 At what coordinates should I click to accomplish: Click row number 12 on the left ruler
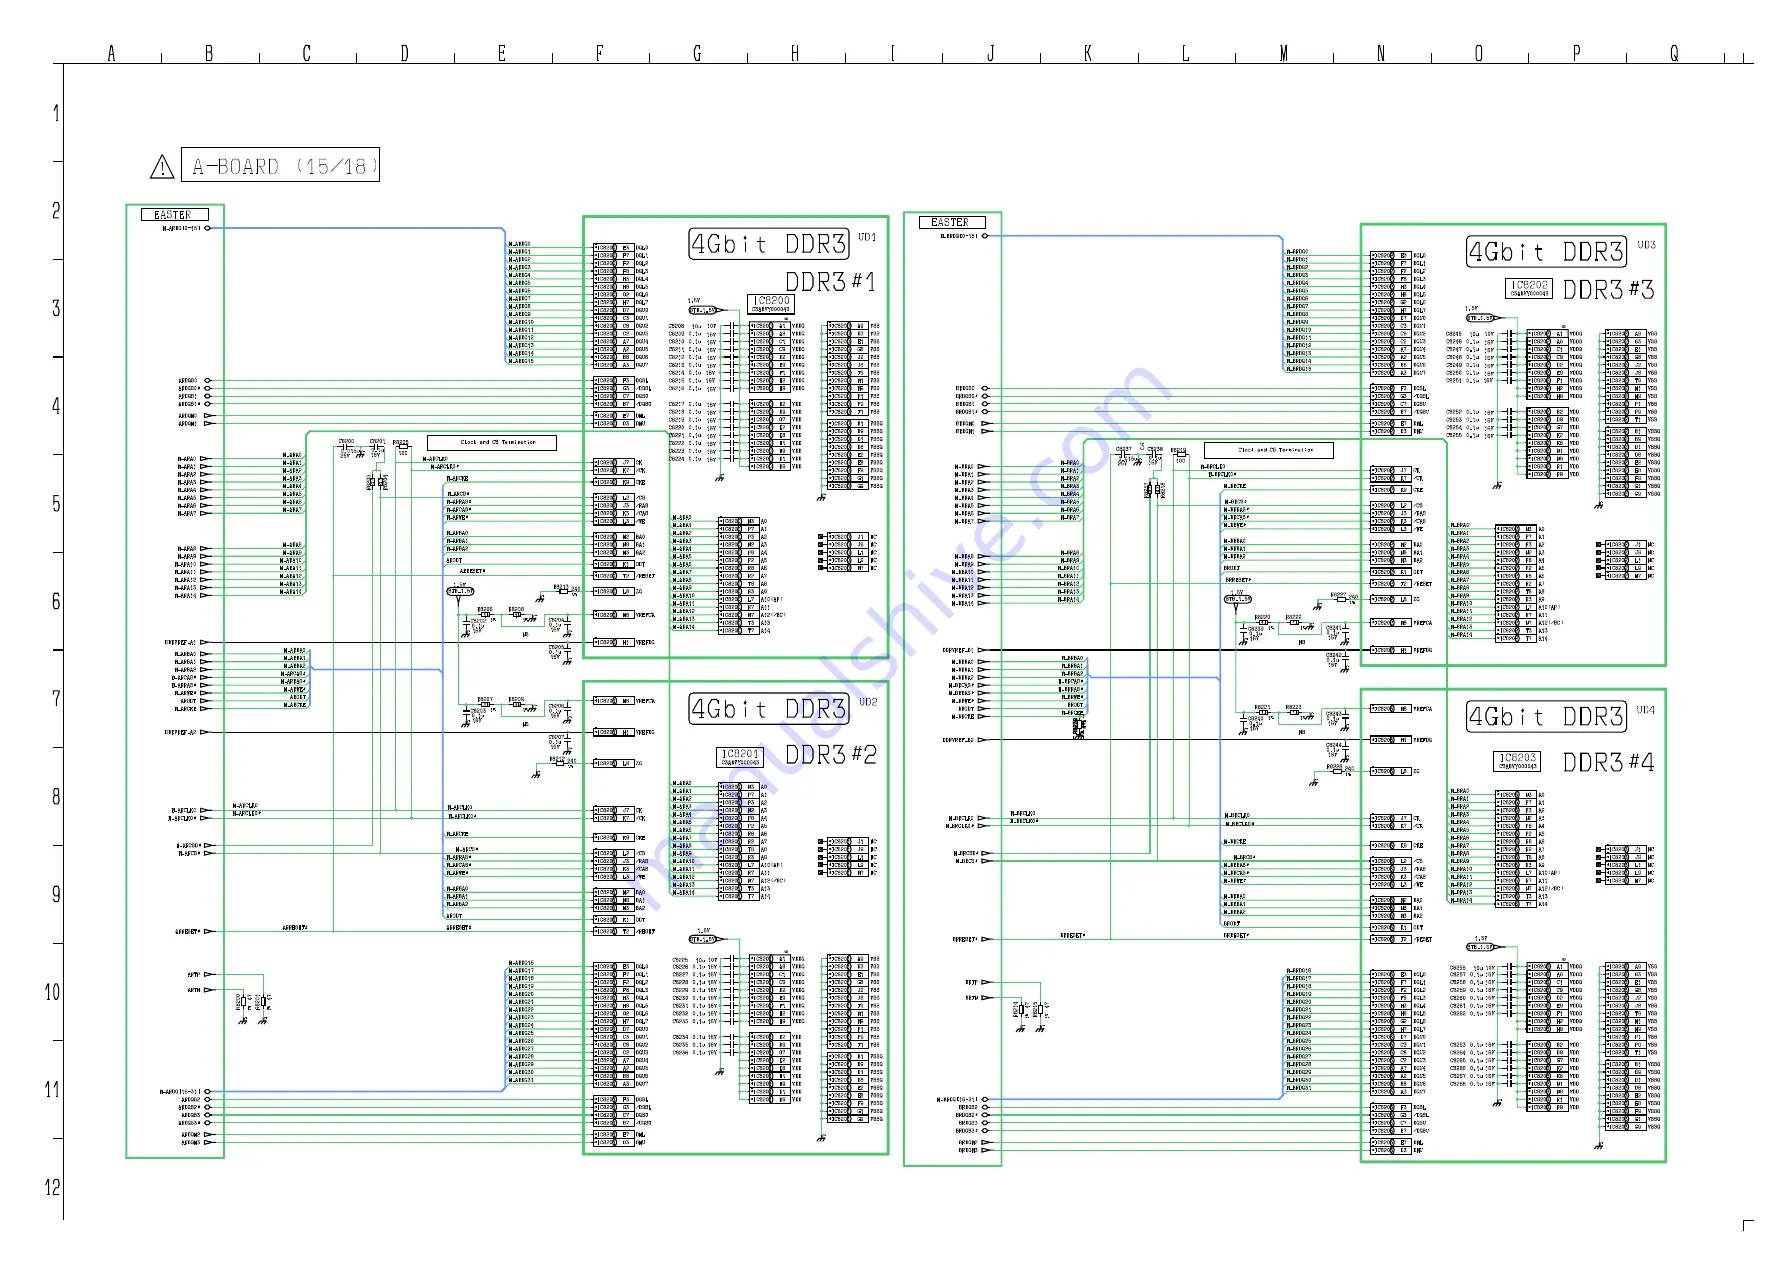click(x=53, y=1188)
